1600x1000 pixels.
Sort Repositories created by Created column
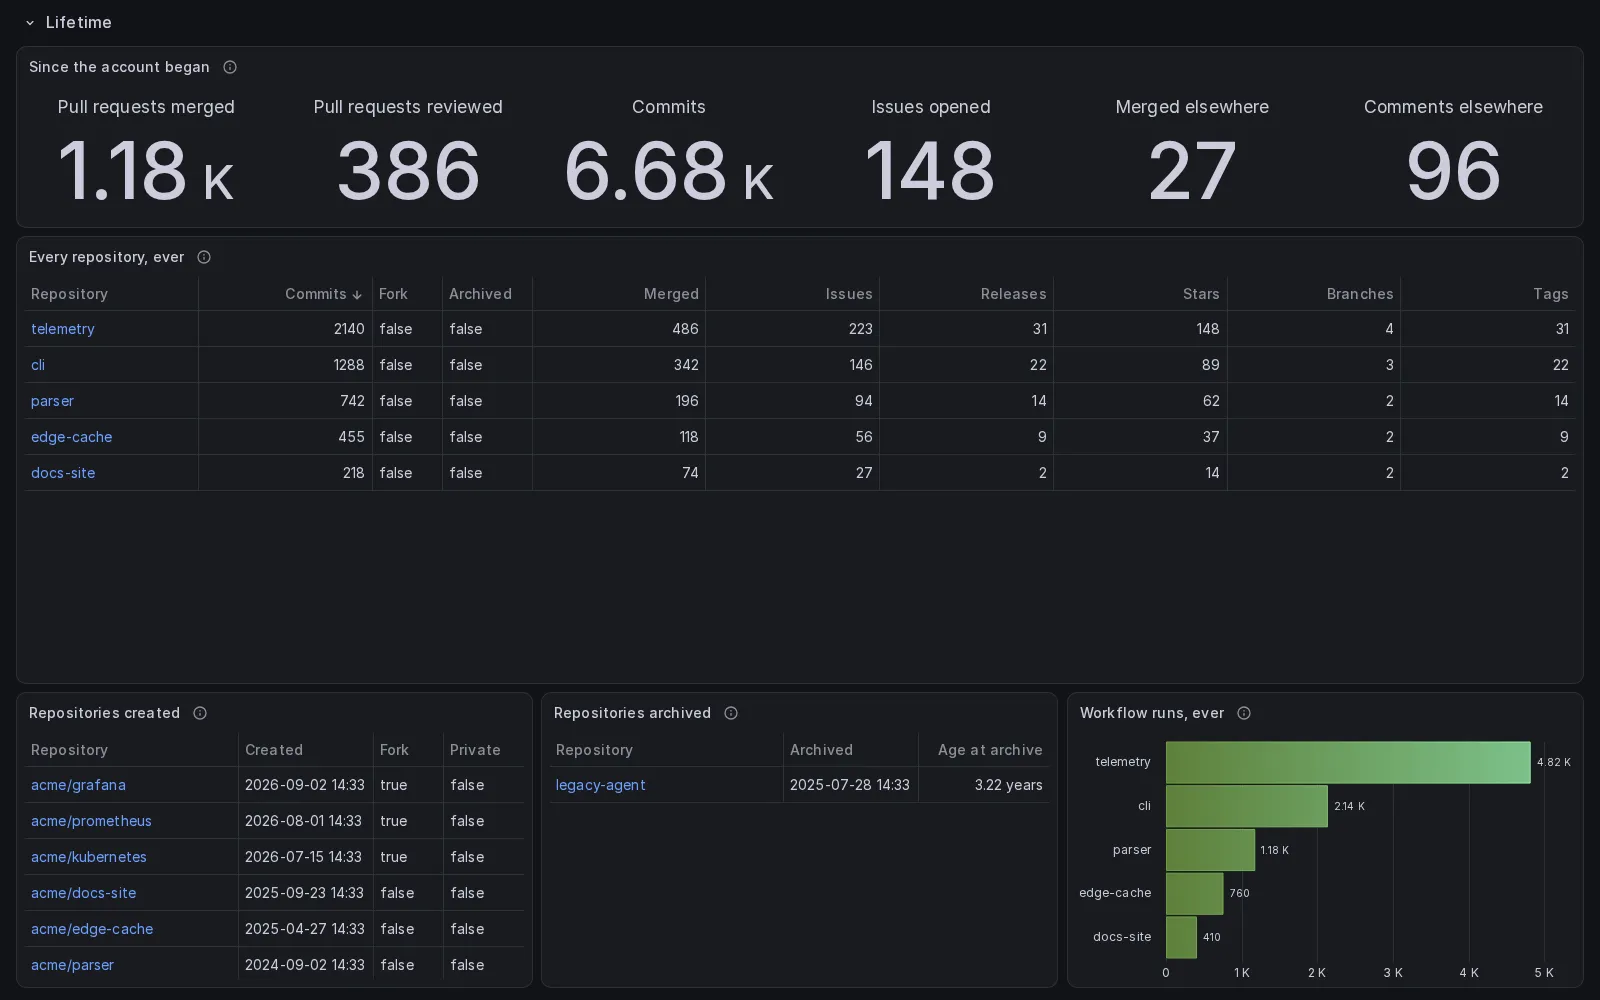point(274,750)
